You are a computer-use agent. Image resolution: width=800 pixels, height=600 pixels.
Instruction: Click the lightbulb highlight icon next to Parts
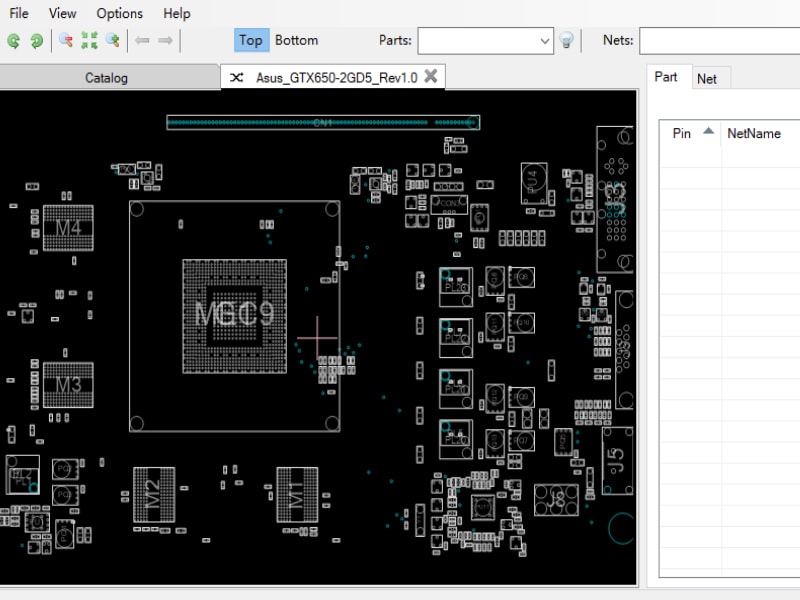click(x=566, y=40)
